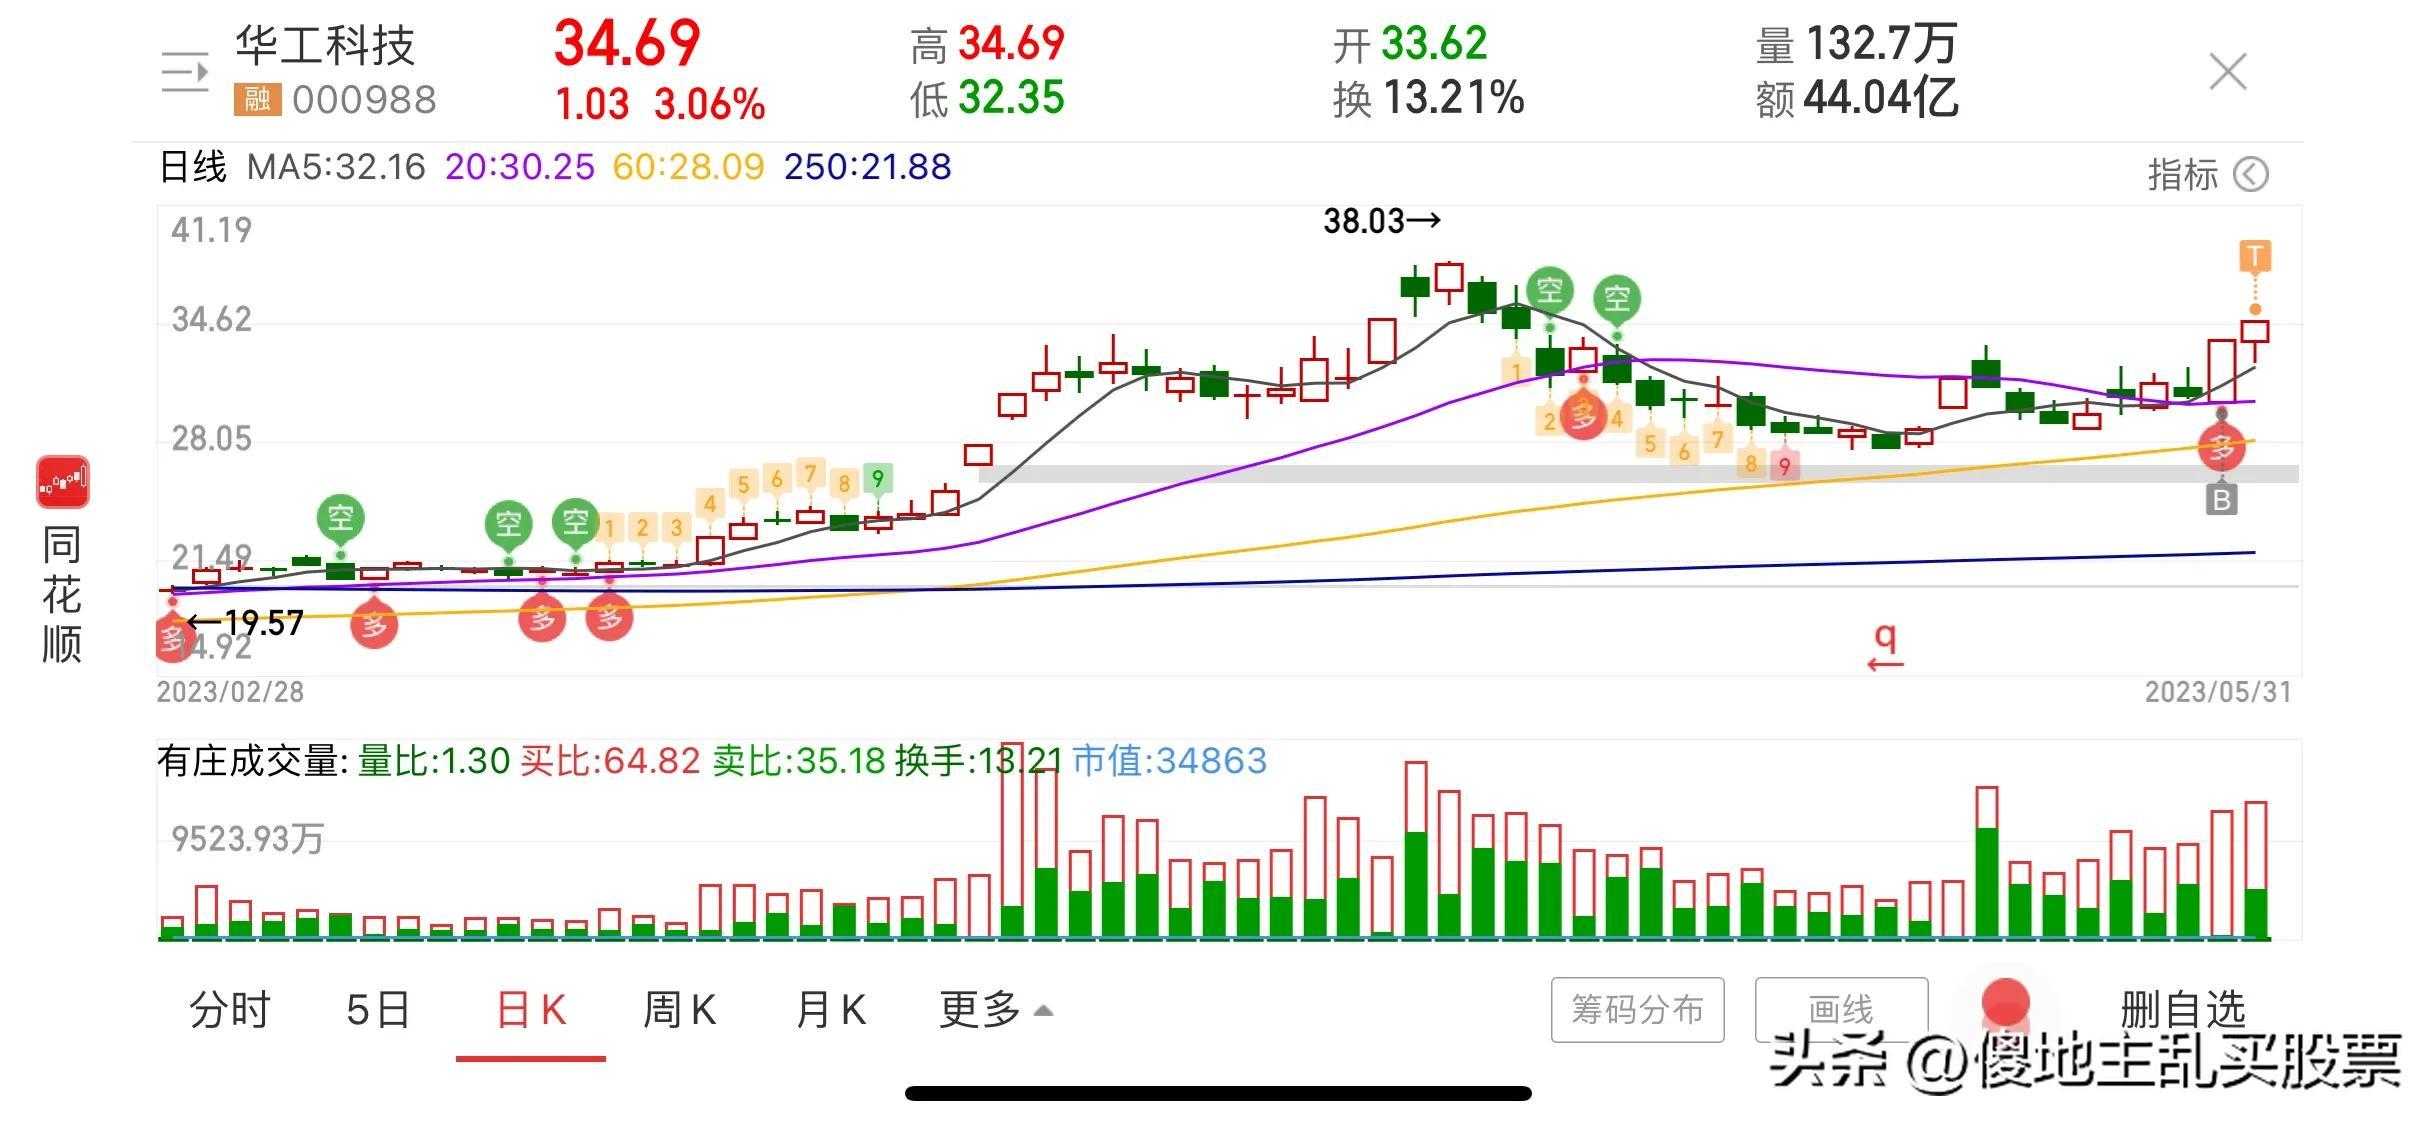
Task: Tap the green 9 sequence marker
Action: tap(877, 479)
